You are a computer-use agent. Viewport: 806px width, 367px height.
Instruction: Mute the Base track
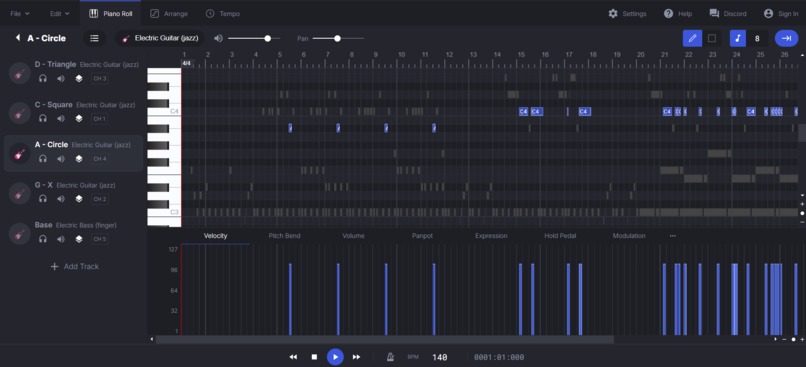pyautogui.click(x=61, y=239)
